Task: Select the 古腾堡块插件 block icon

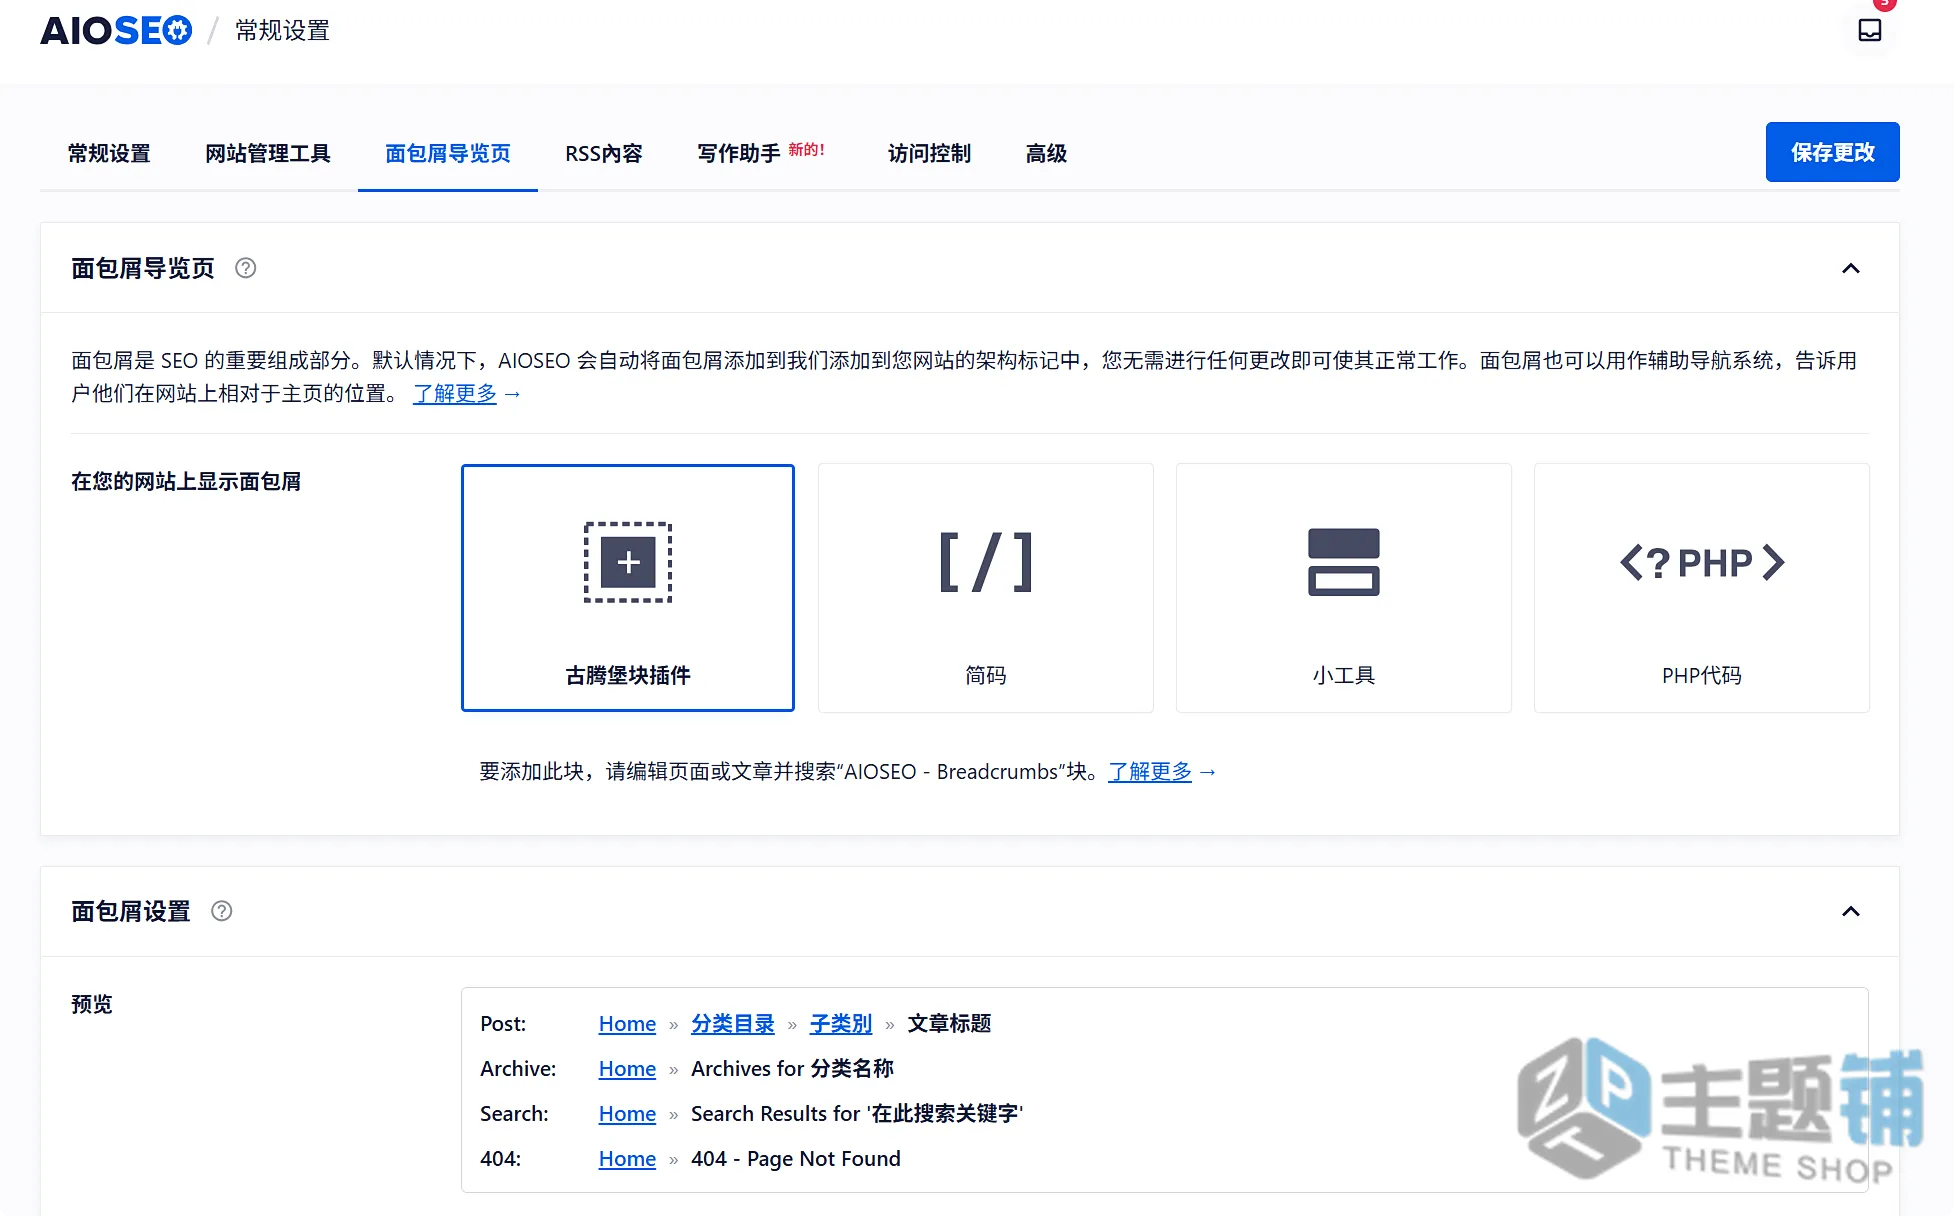Action: (x=628, y=562)
